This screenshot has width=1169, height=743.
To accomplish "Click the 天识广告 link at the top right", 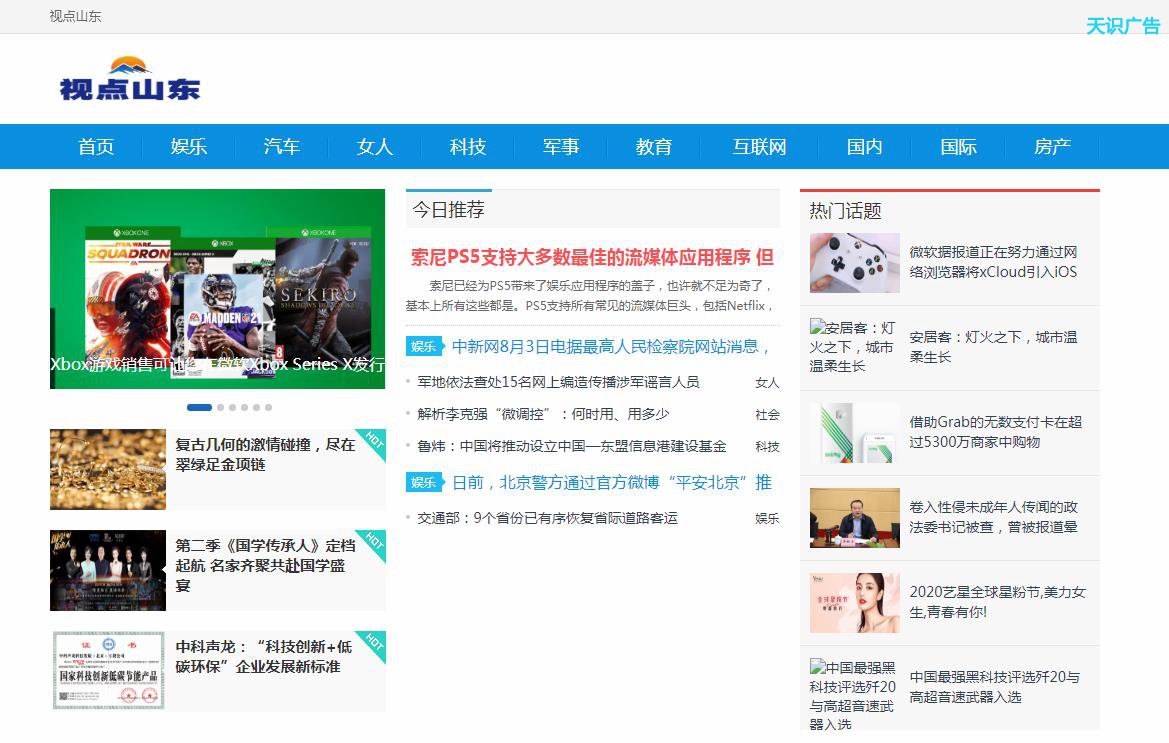I will coord(1123,26).
